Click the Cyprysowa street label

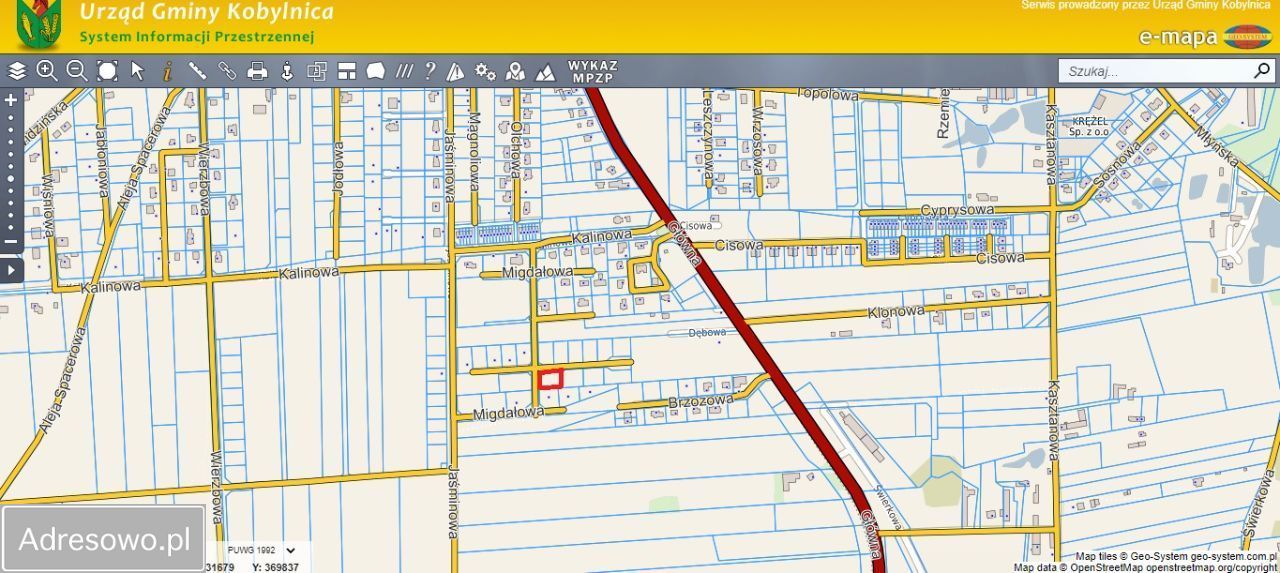(957, 210)
